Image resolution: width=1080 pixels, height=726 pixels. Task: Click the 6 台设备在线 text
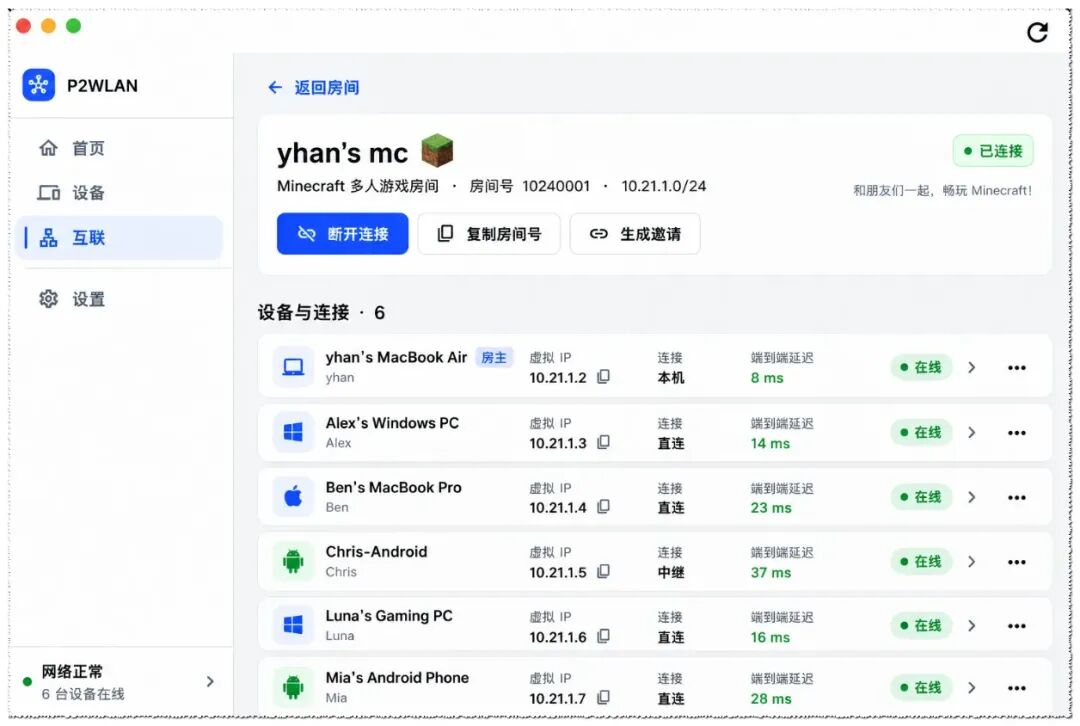click(83, 694)
